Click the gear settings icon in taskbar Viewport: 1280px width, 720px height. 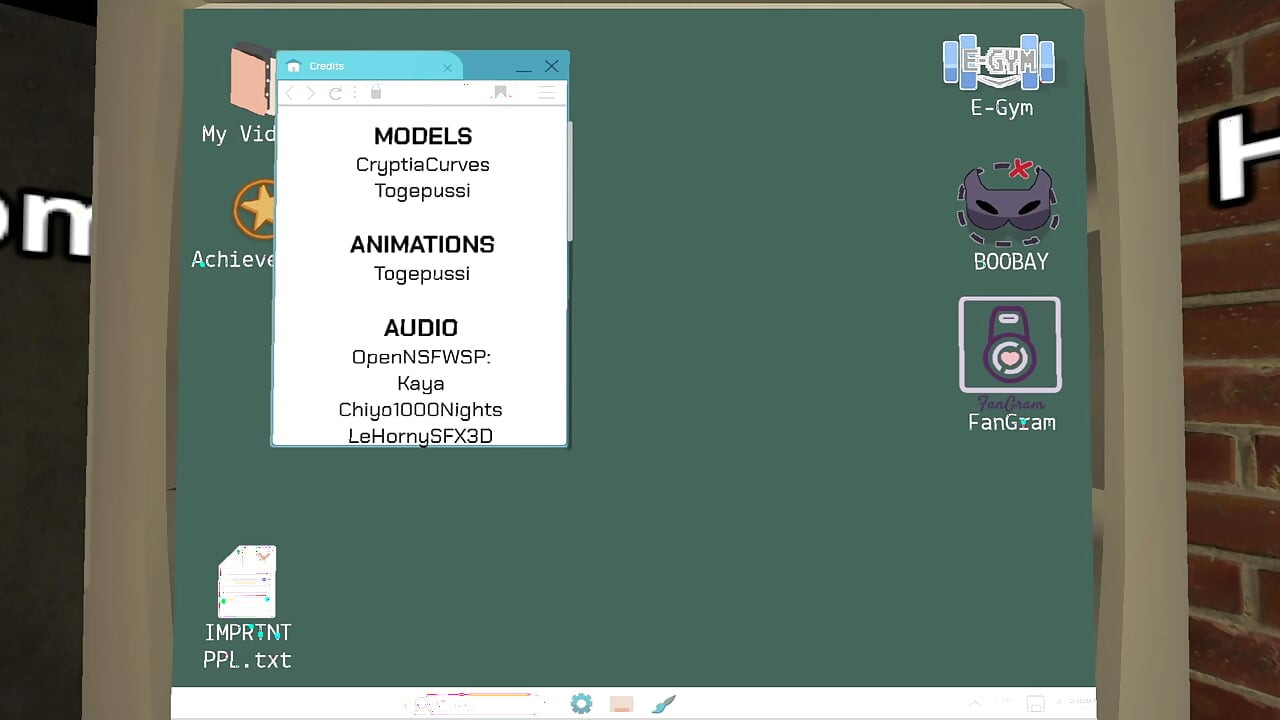click(x=581, y=704)
